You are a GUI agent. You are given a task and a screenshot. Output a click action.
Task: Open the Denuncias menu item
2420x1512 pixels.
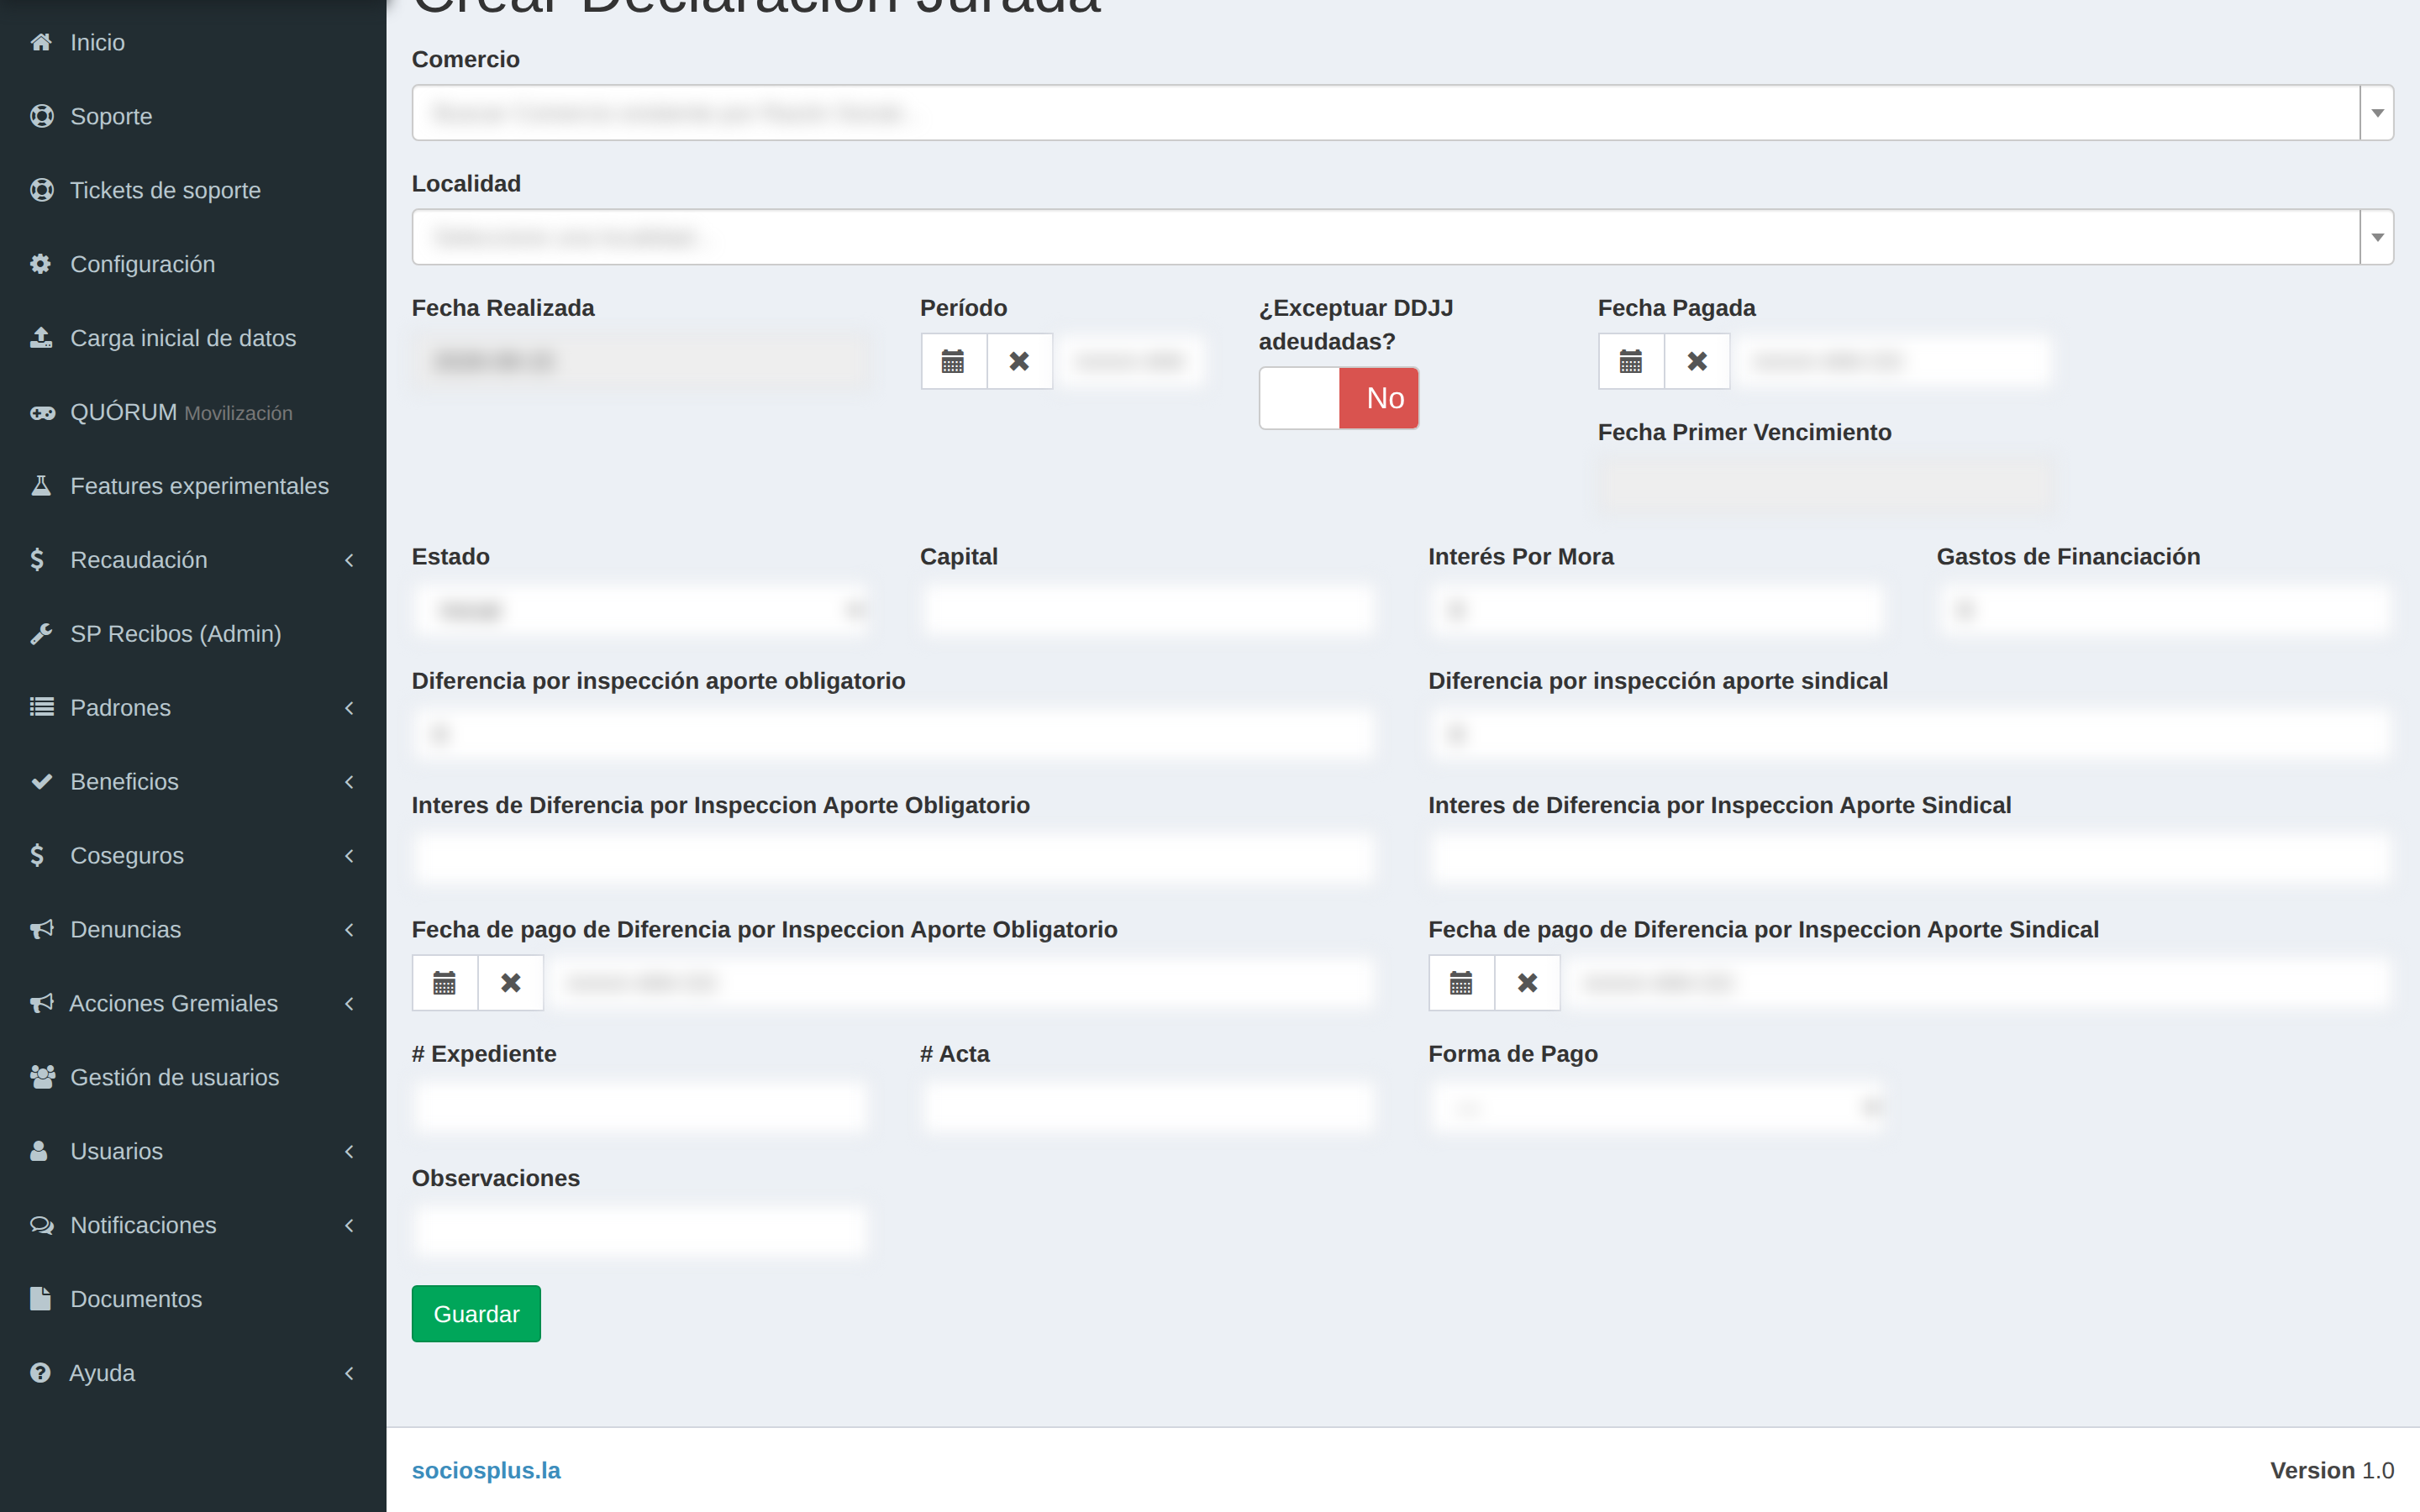193,930
